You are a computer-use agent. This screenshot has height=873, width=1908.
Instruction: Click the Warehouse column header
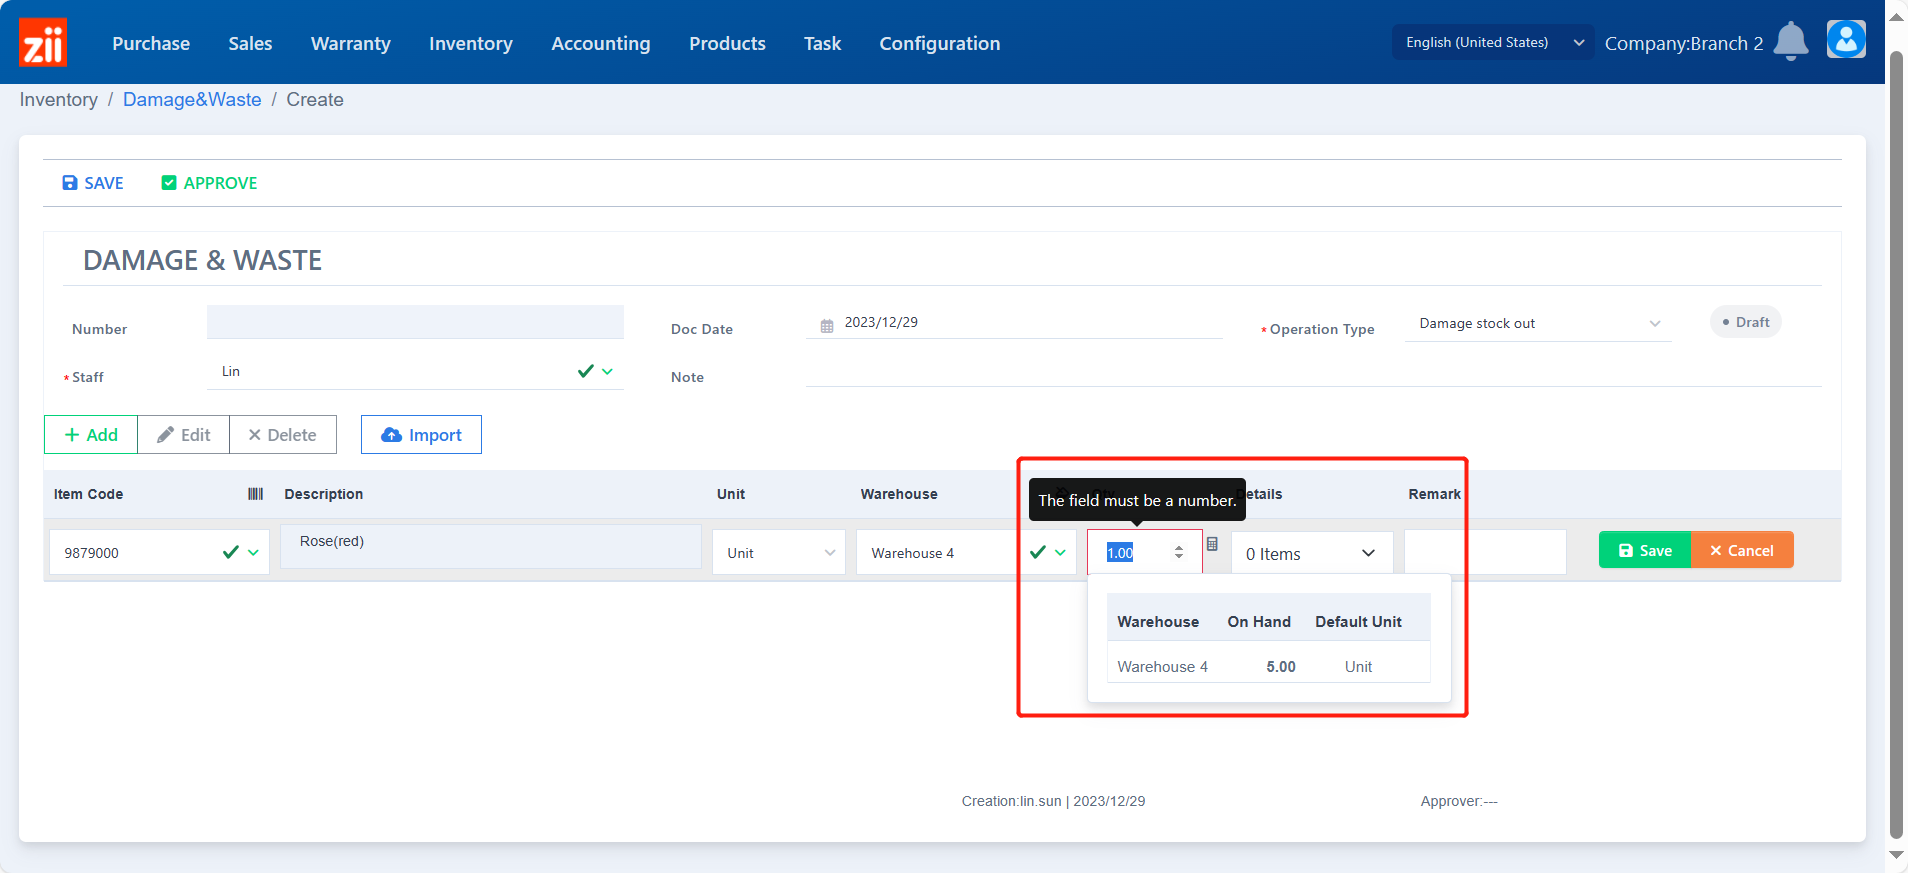pos(899,494)
